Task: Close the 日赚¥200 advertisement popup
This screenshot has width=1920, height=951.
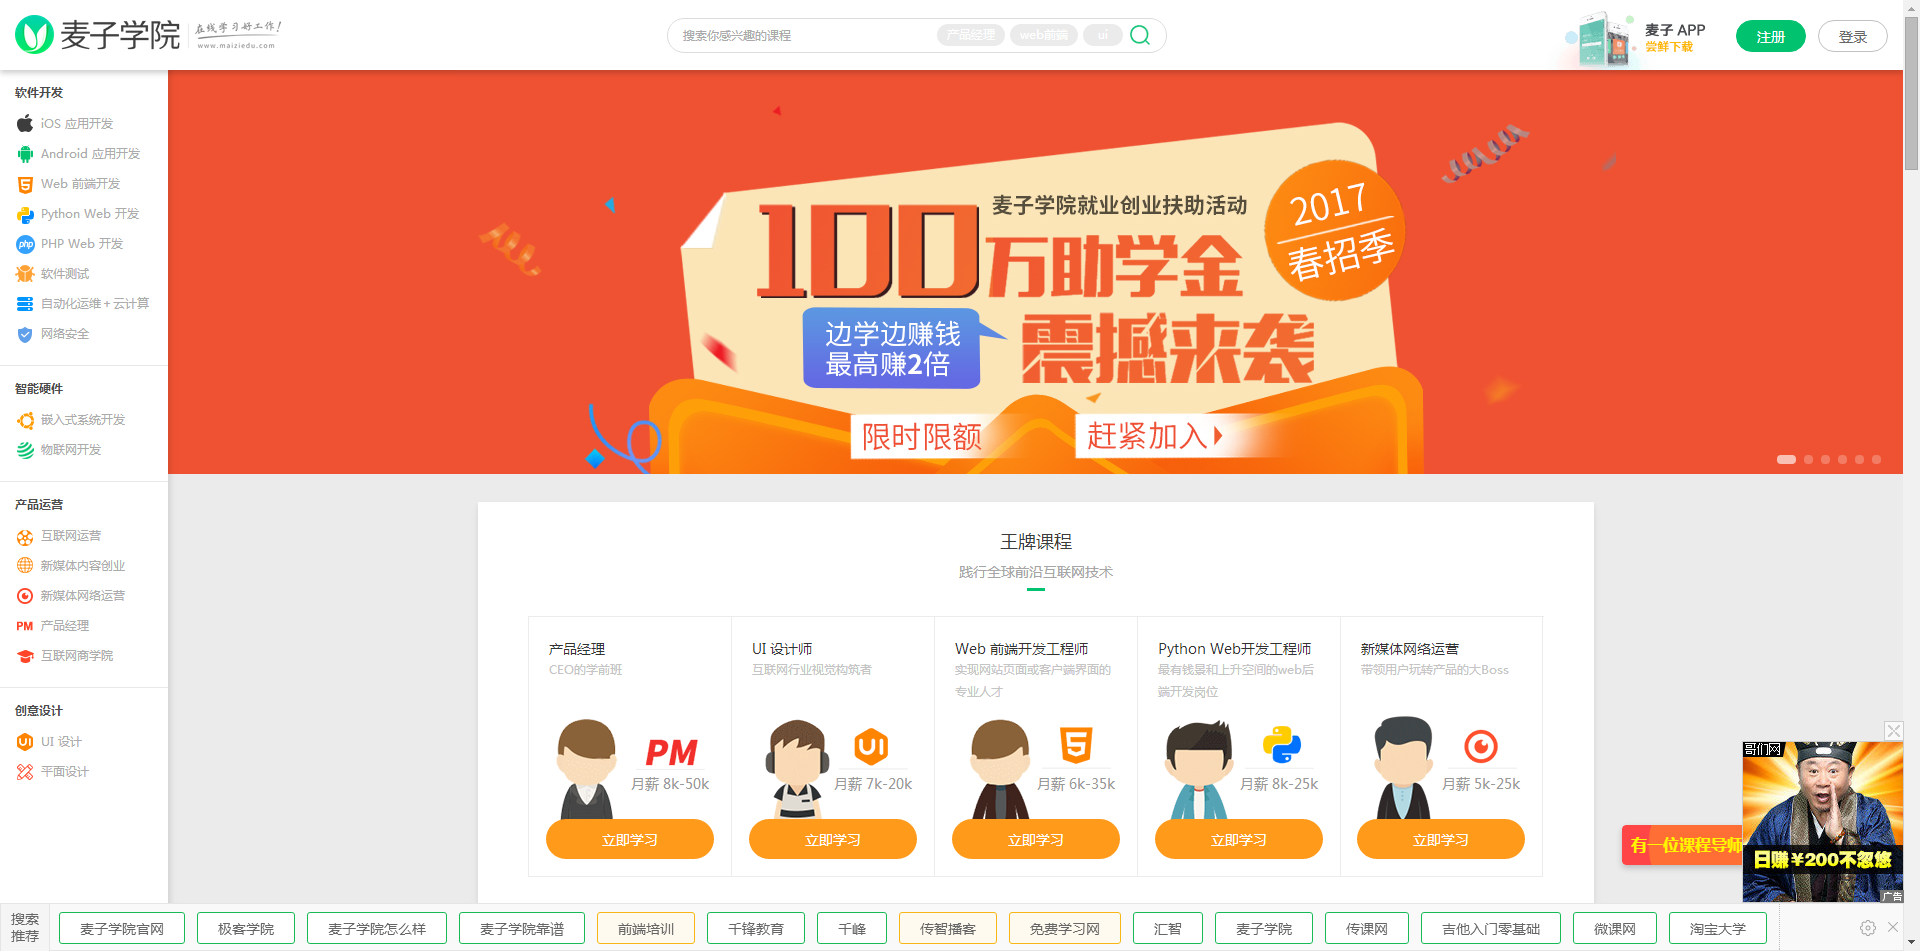Action: click(x=1893, y=731)
